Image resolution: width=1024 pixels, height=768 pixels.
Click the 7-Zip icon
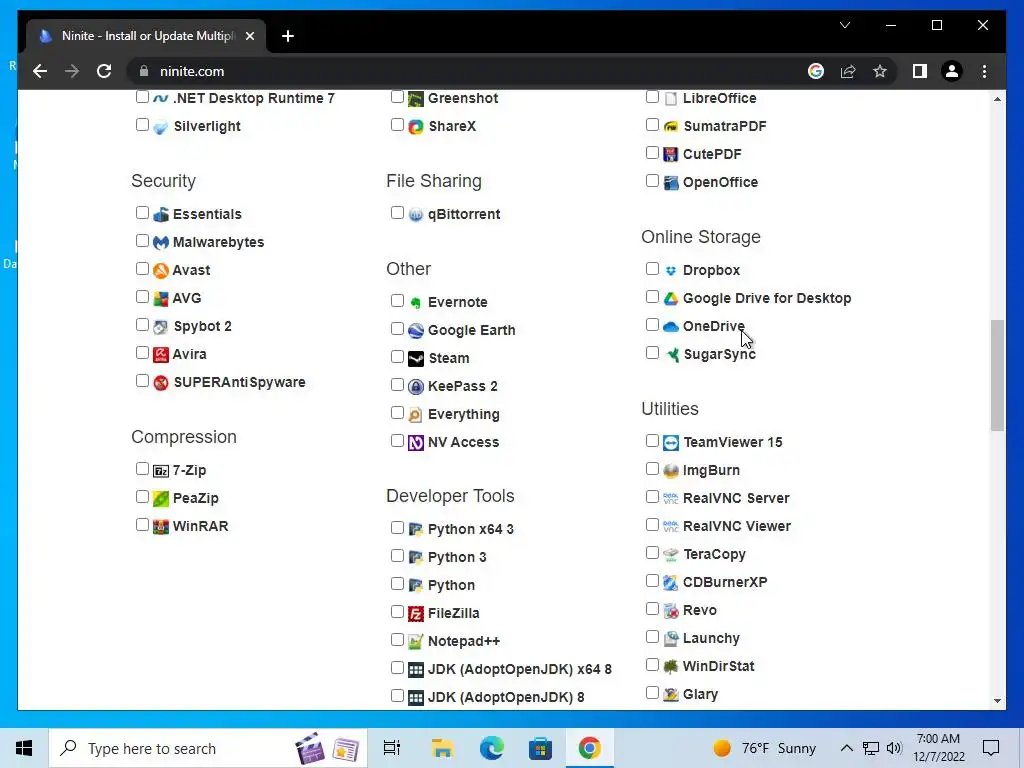(x=161, y=470)
